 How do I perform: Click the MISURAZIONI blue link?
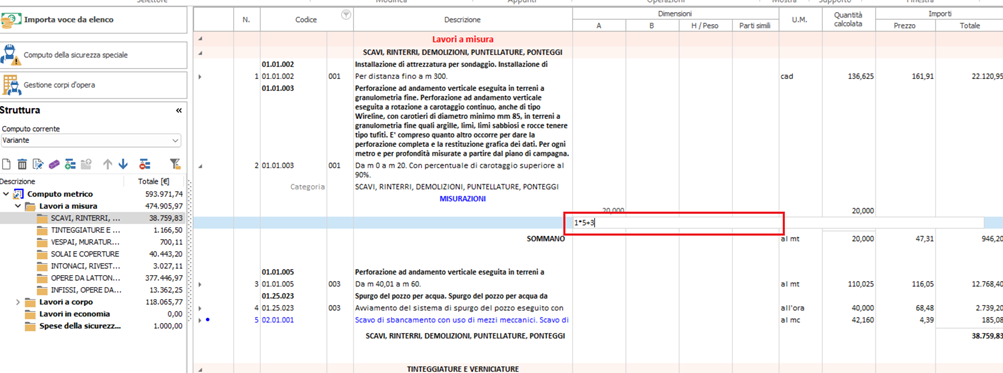(x=462, y=199)
